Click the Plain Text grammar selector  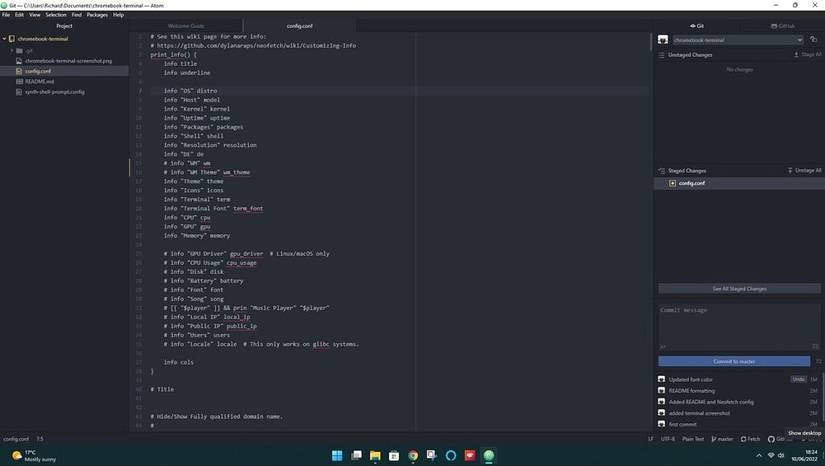click(693, 439)
